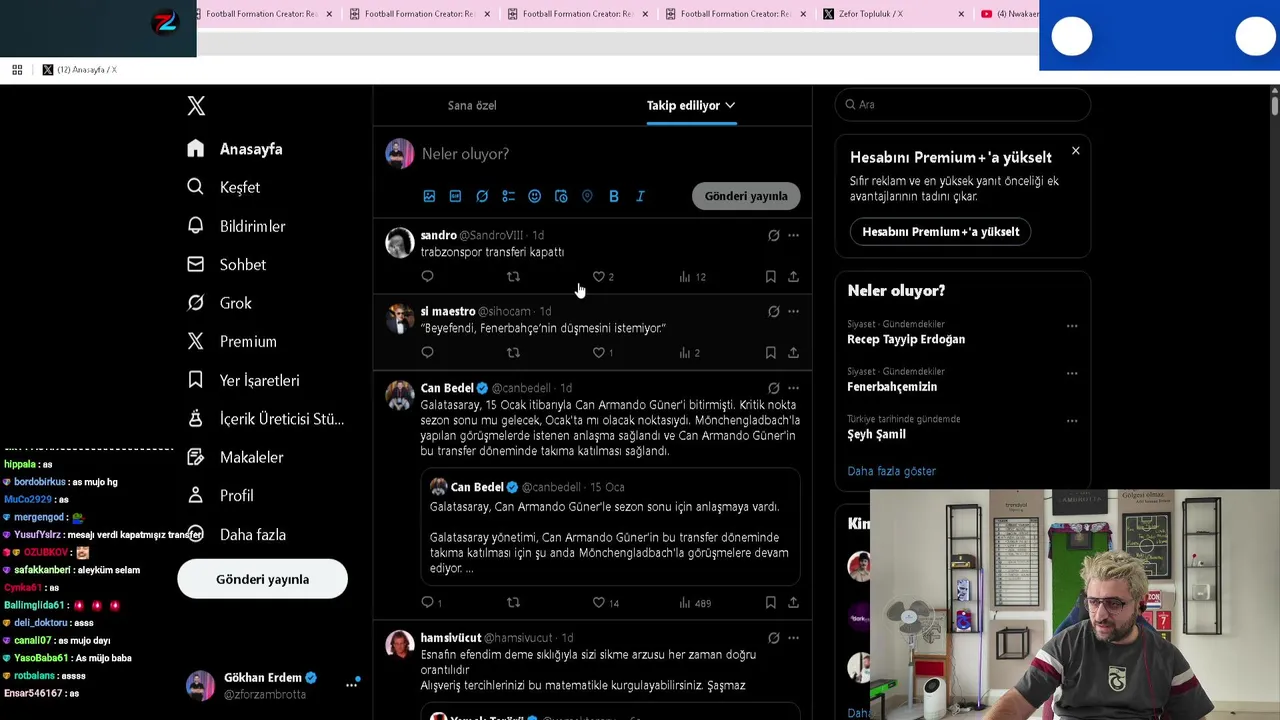Repost si maestro's post

click(x=513, y=352)
